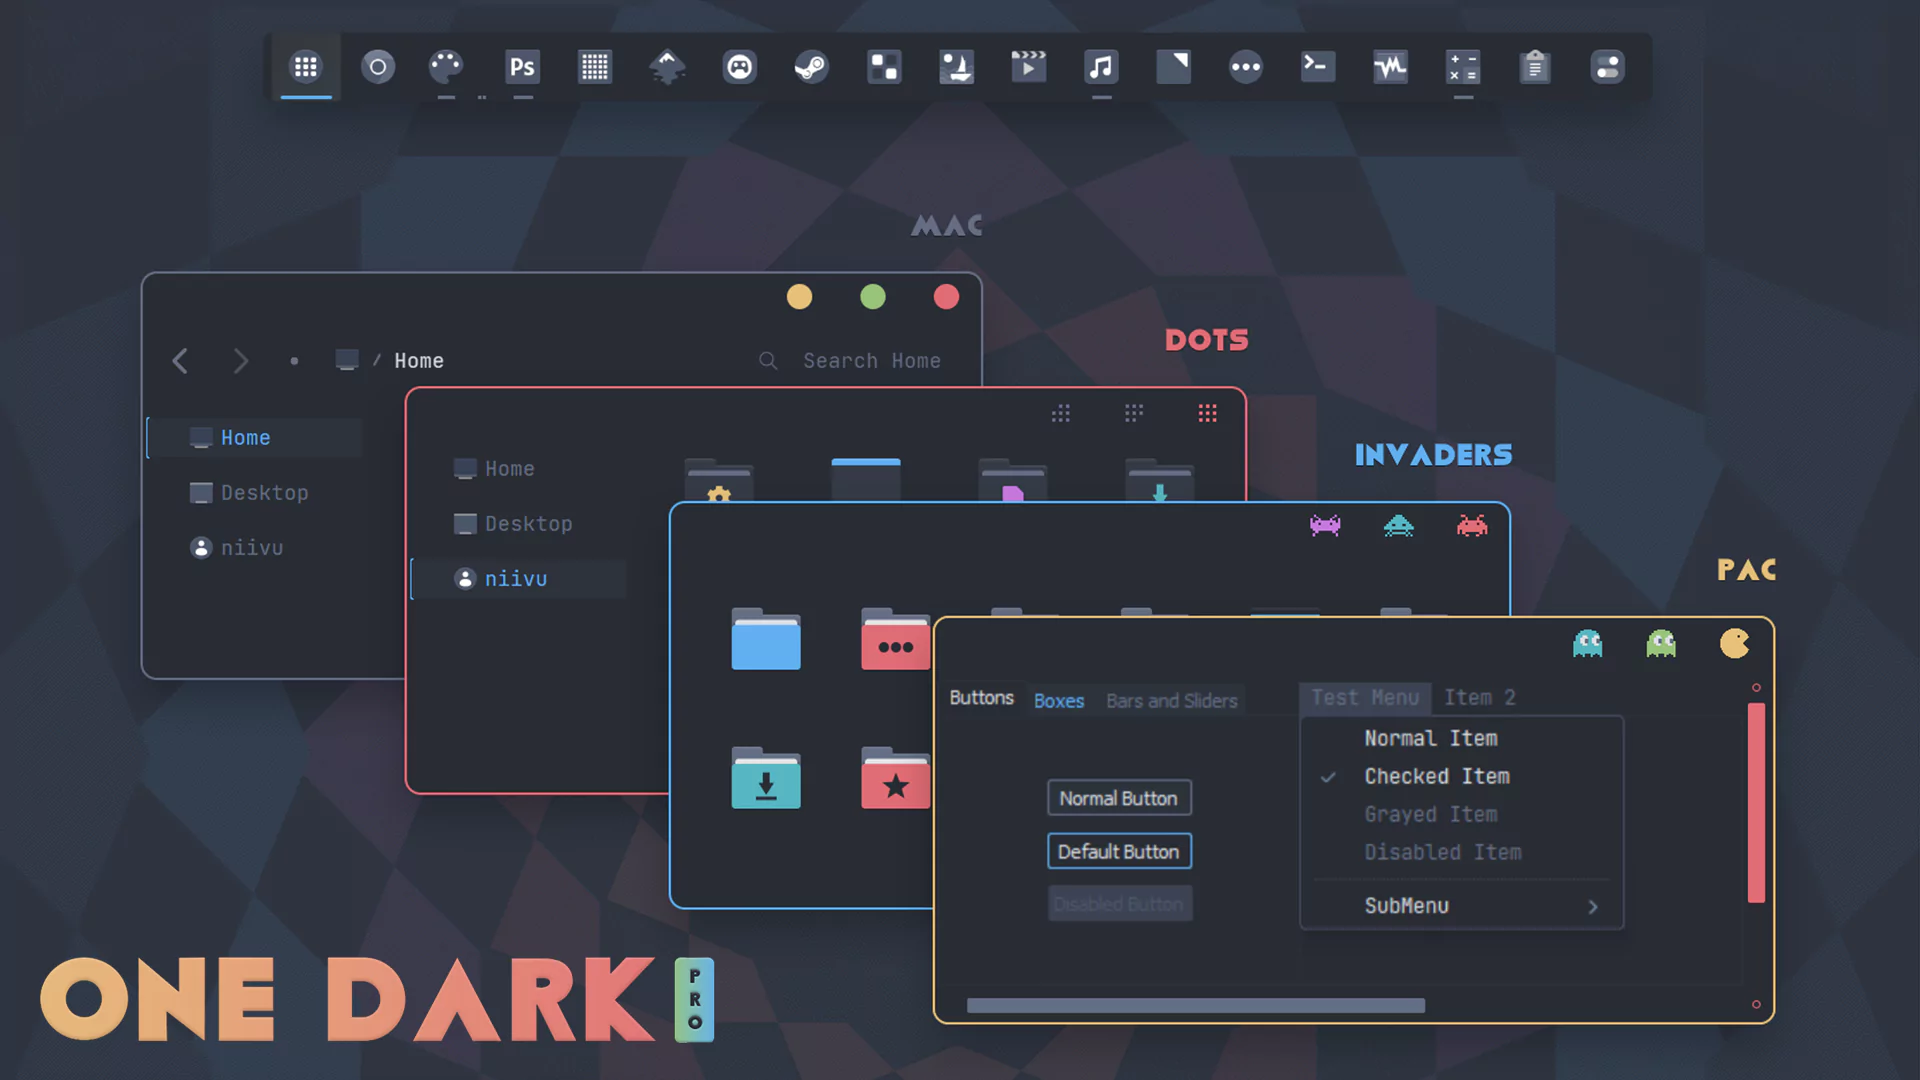Switch to the Boxes tab
Screen dimensions: 1920x1080
tap(1058, 701)
